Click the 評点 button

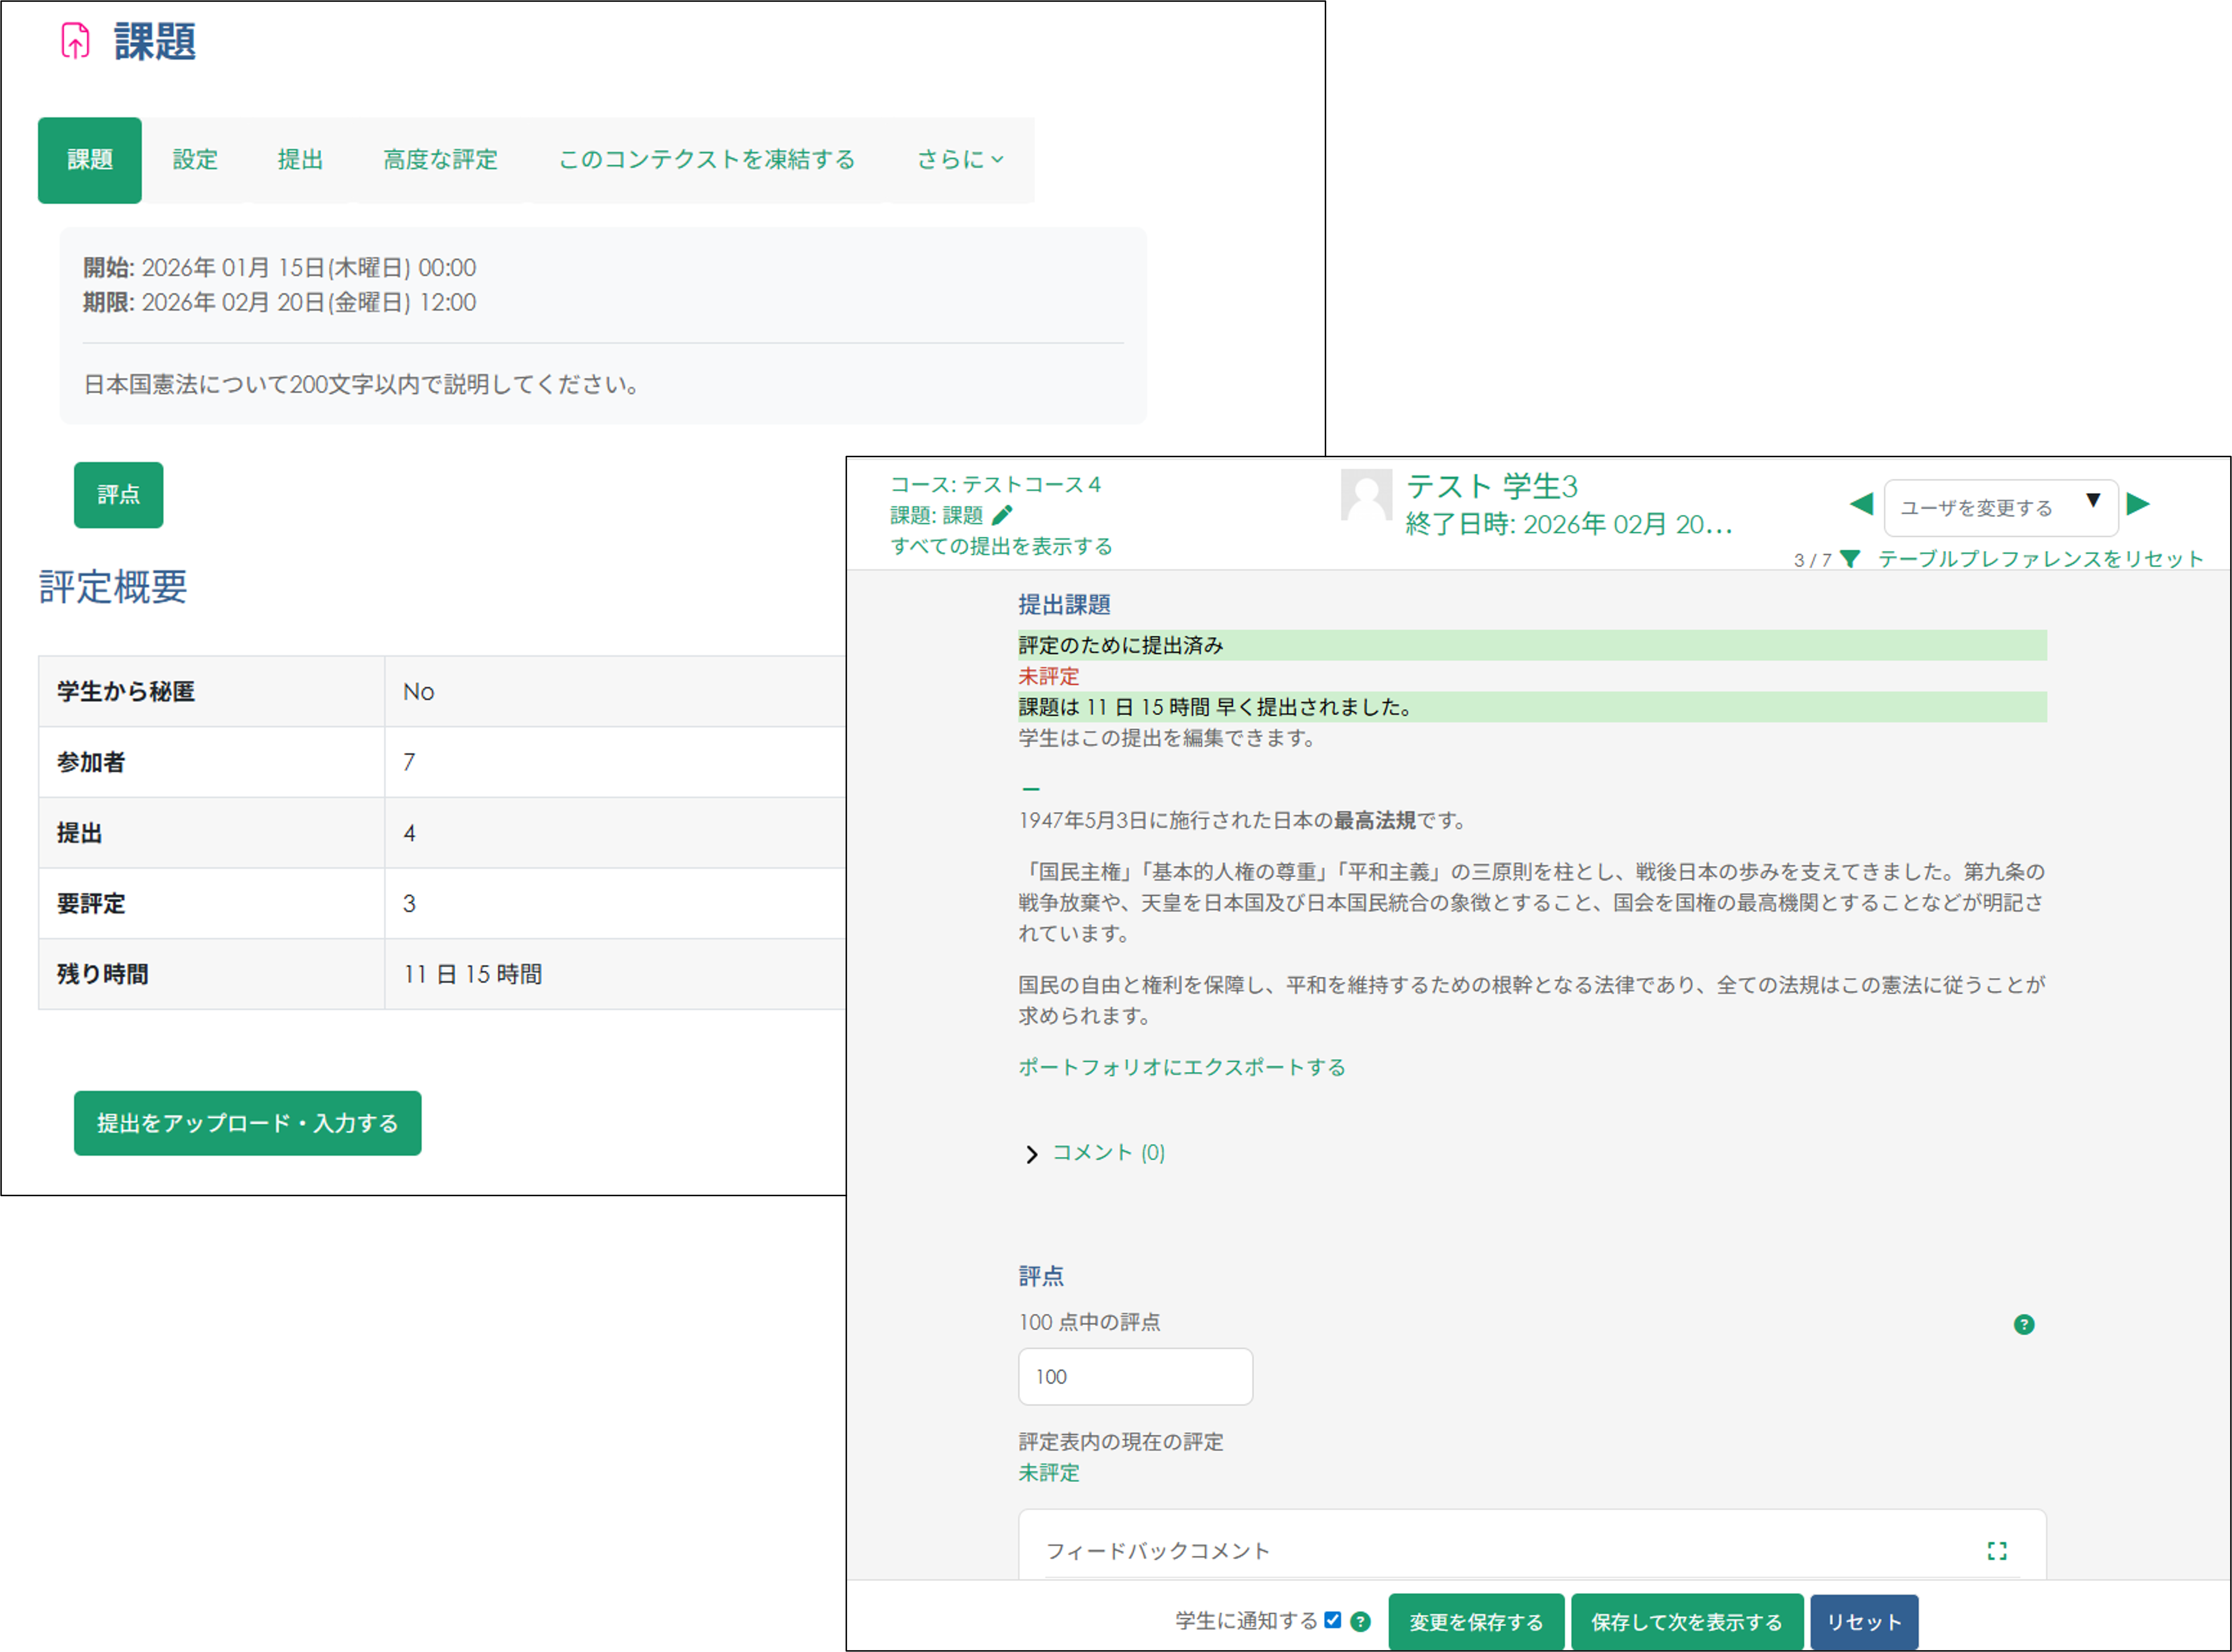tap(118, 495)
